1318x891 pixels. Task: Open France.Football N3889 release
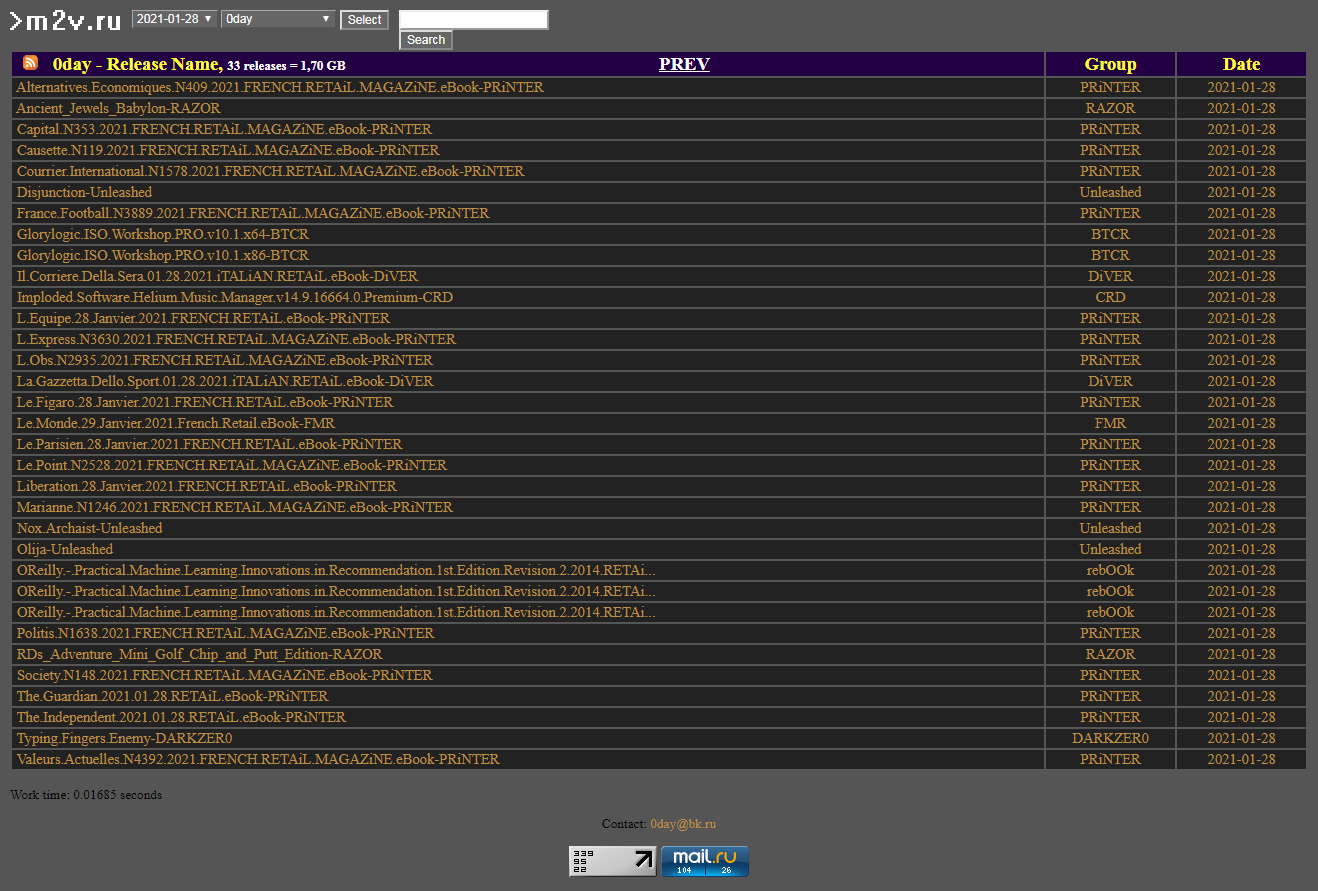(253, 213)
